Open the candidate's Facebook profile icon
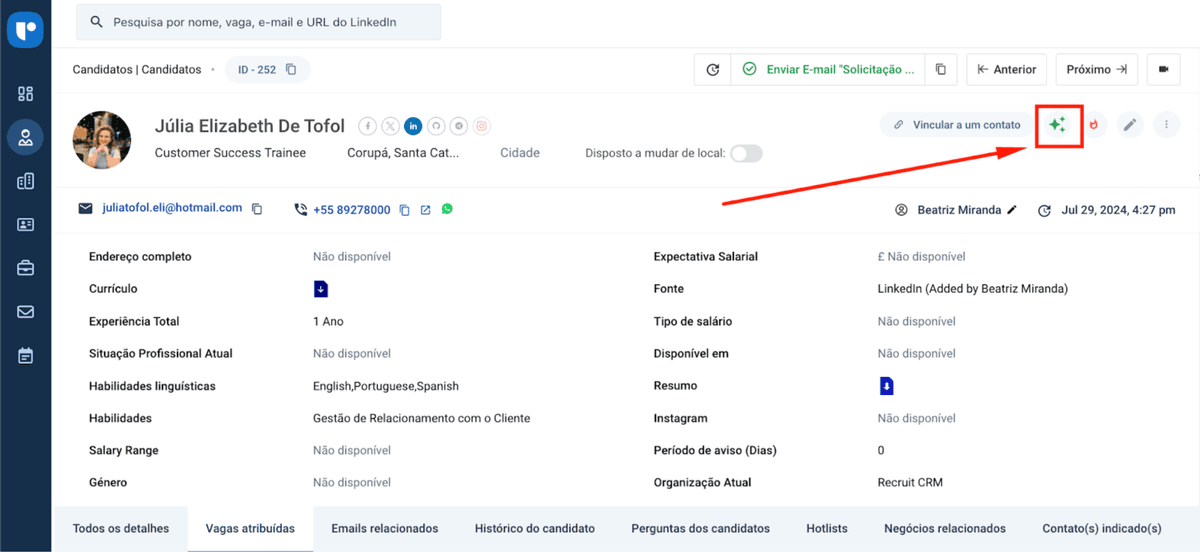This screenshot has width=1200, height=552. pos(367,126)
